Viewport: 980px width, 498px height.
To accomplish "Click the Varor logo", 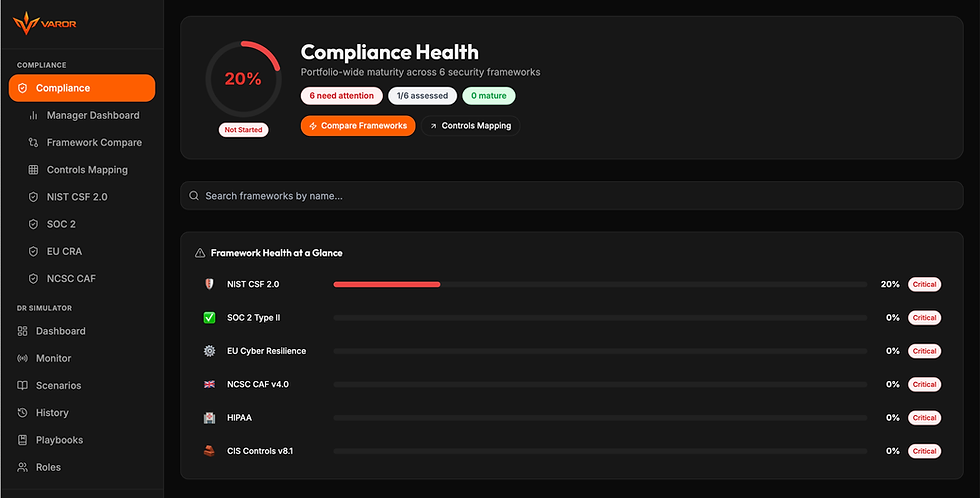I will [x=44, y=24].
